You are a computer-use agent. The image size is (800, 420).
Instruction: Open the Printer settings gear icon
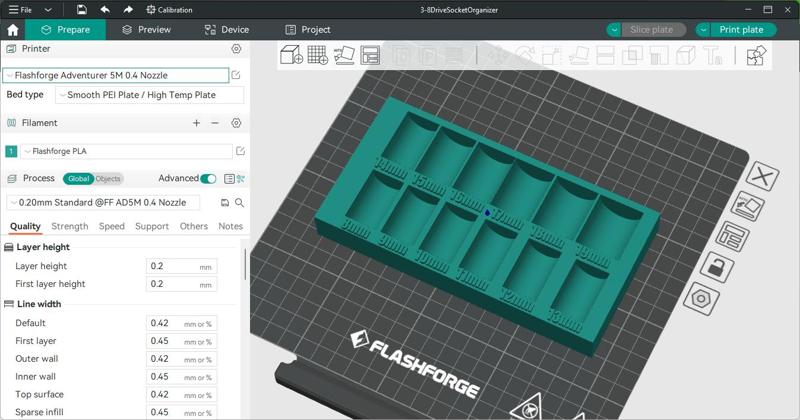pyautogui.click(x=236, y=49)
